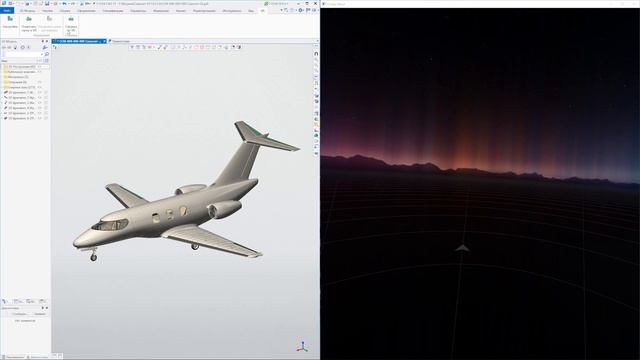The height and width of the screenshot is (360, 640).
Task: Click the filter funnel icon on view toolbar
Action: 132,47
